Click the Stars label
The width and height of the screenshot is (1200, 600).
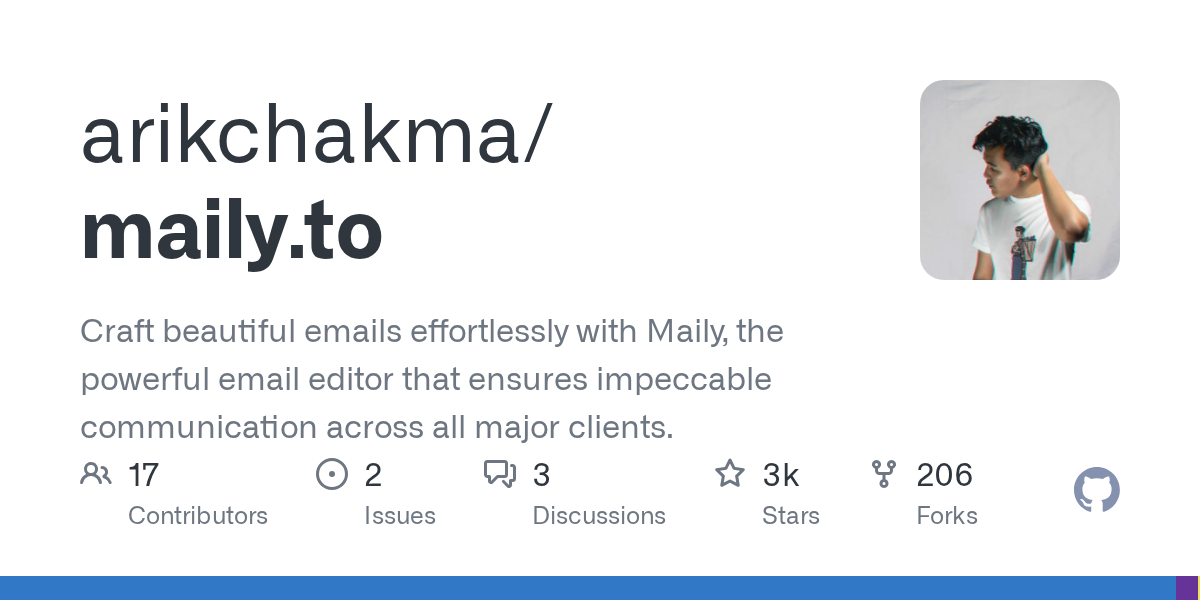(791, 516)
